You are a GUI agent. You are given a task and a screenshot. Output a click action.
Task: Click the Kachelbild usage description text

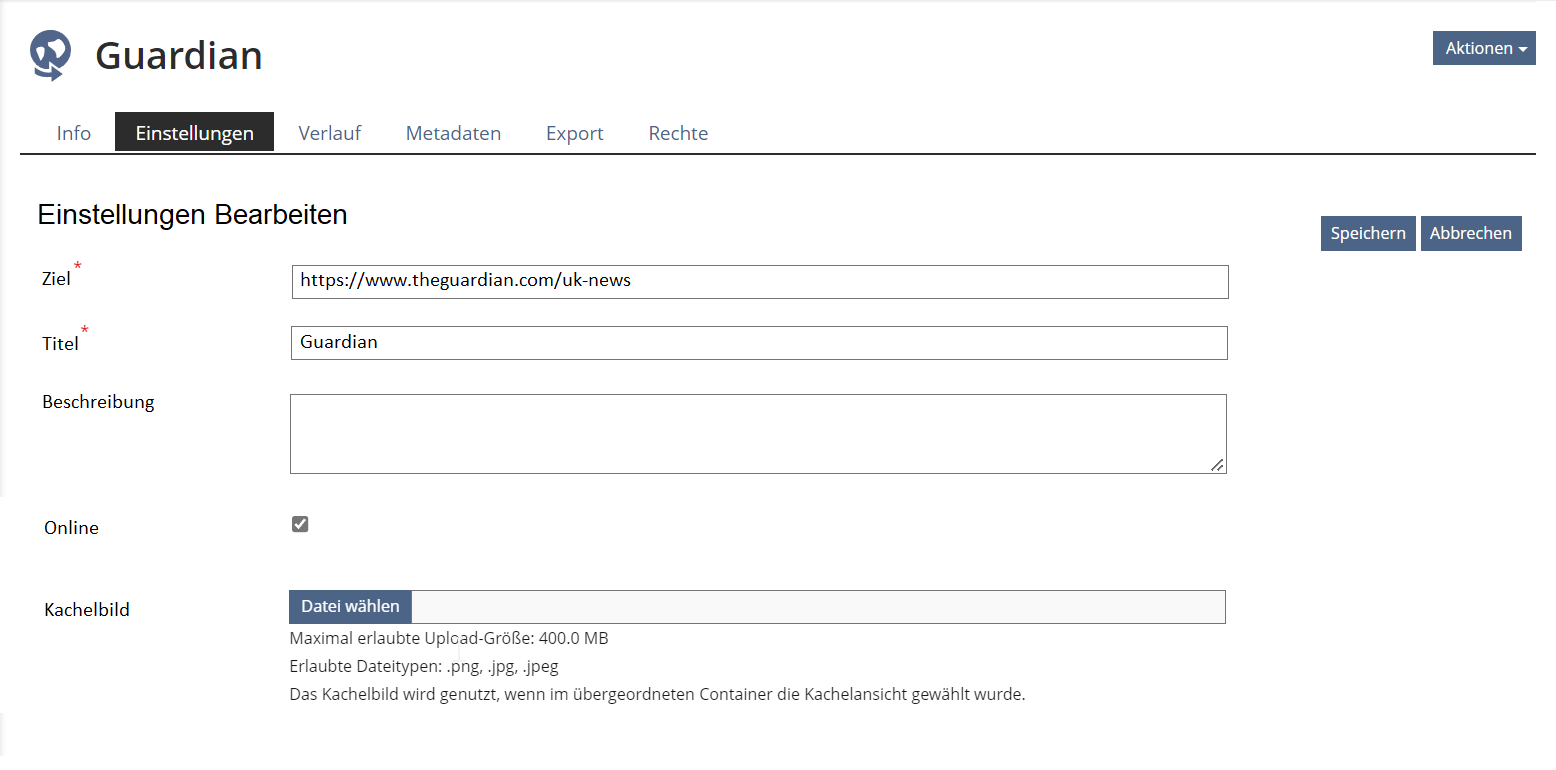(x=657, y=694)
